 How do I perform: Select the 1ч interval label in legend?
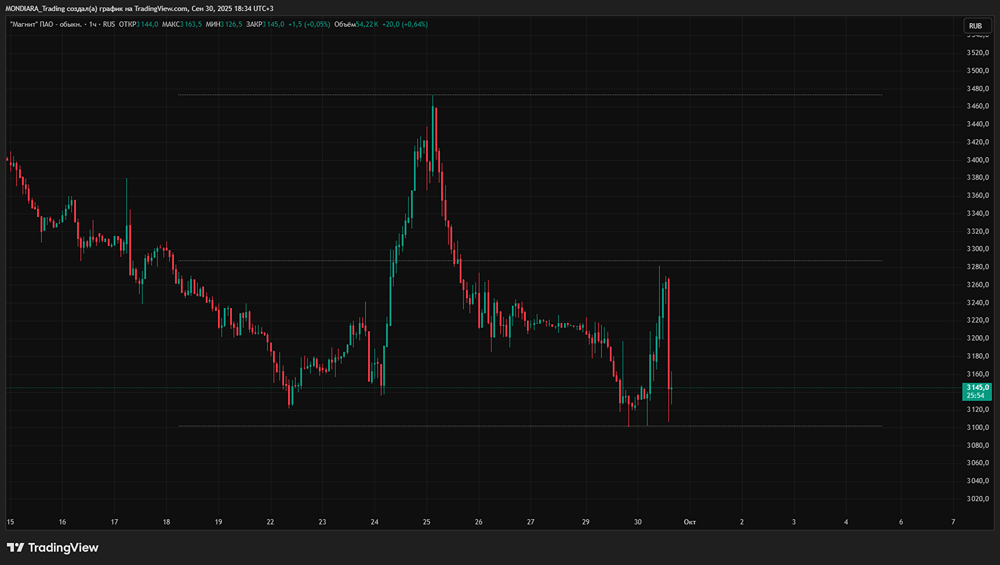(x=92, y=24)
